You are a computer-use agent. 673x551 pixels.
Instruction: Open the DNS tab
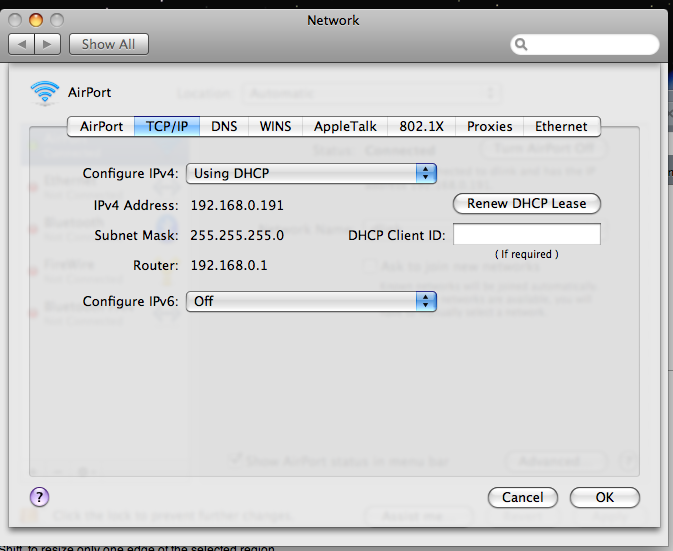pos(224,126)
